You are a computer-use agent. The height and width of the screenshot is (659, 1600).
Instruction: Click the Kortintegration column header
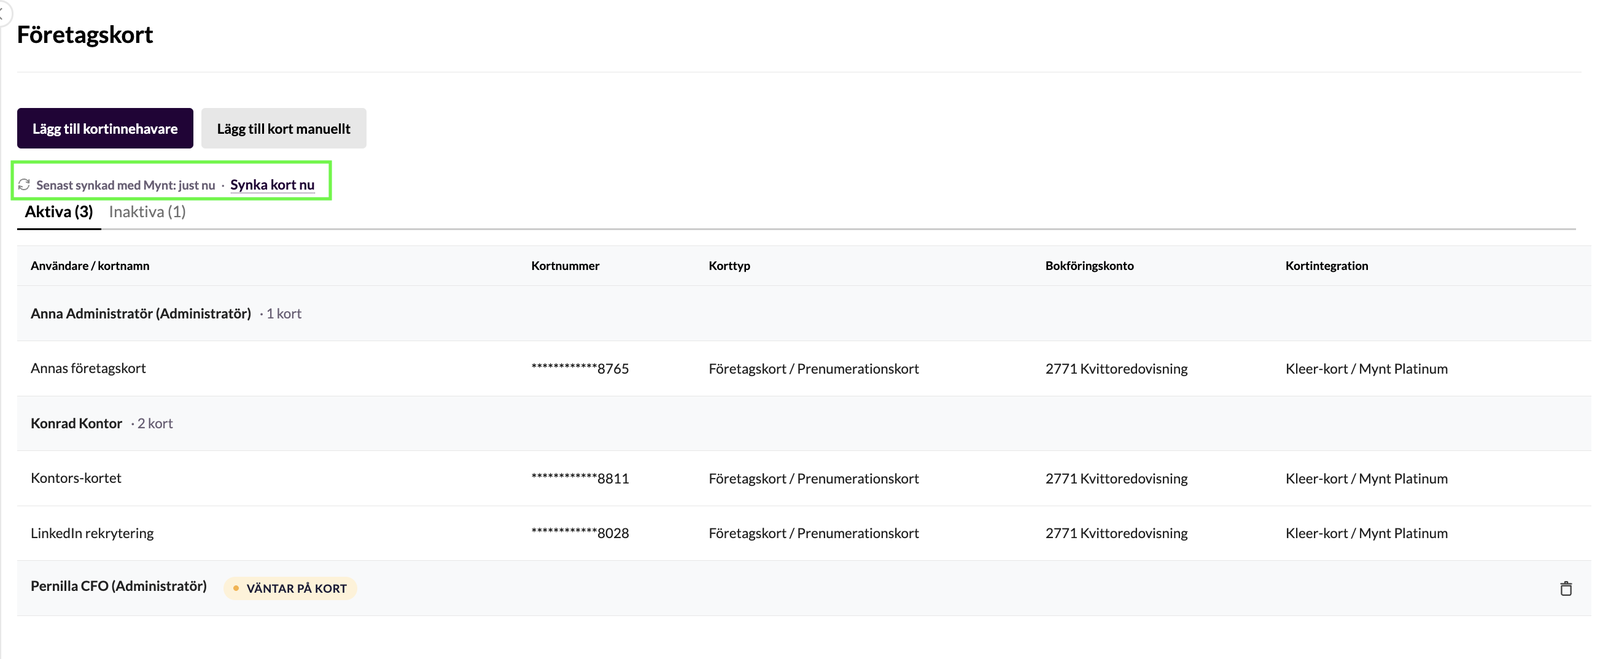[1326, 266]
